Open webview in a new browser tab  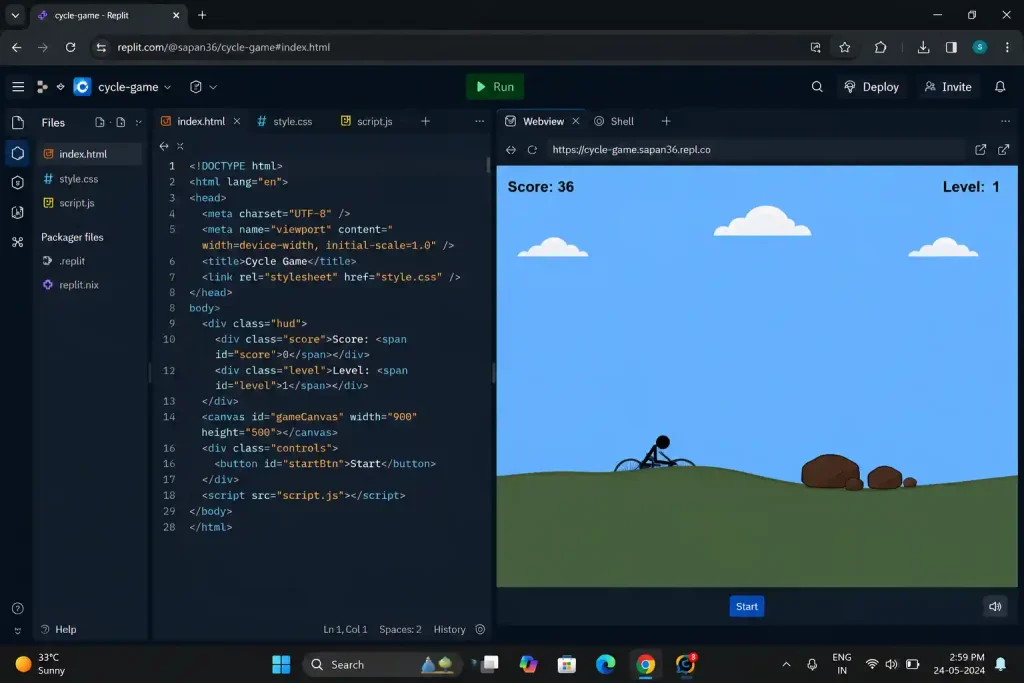click(1004, 150)
